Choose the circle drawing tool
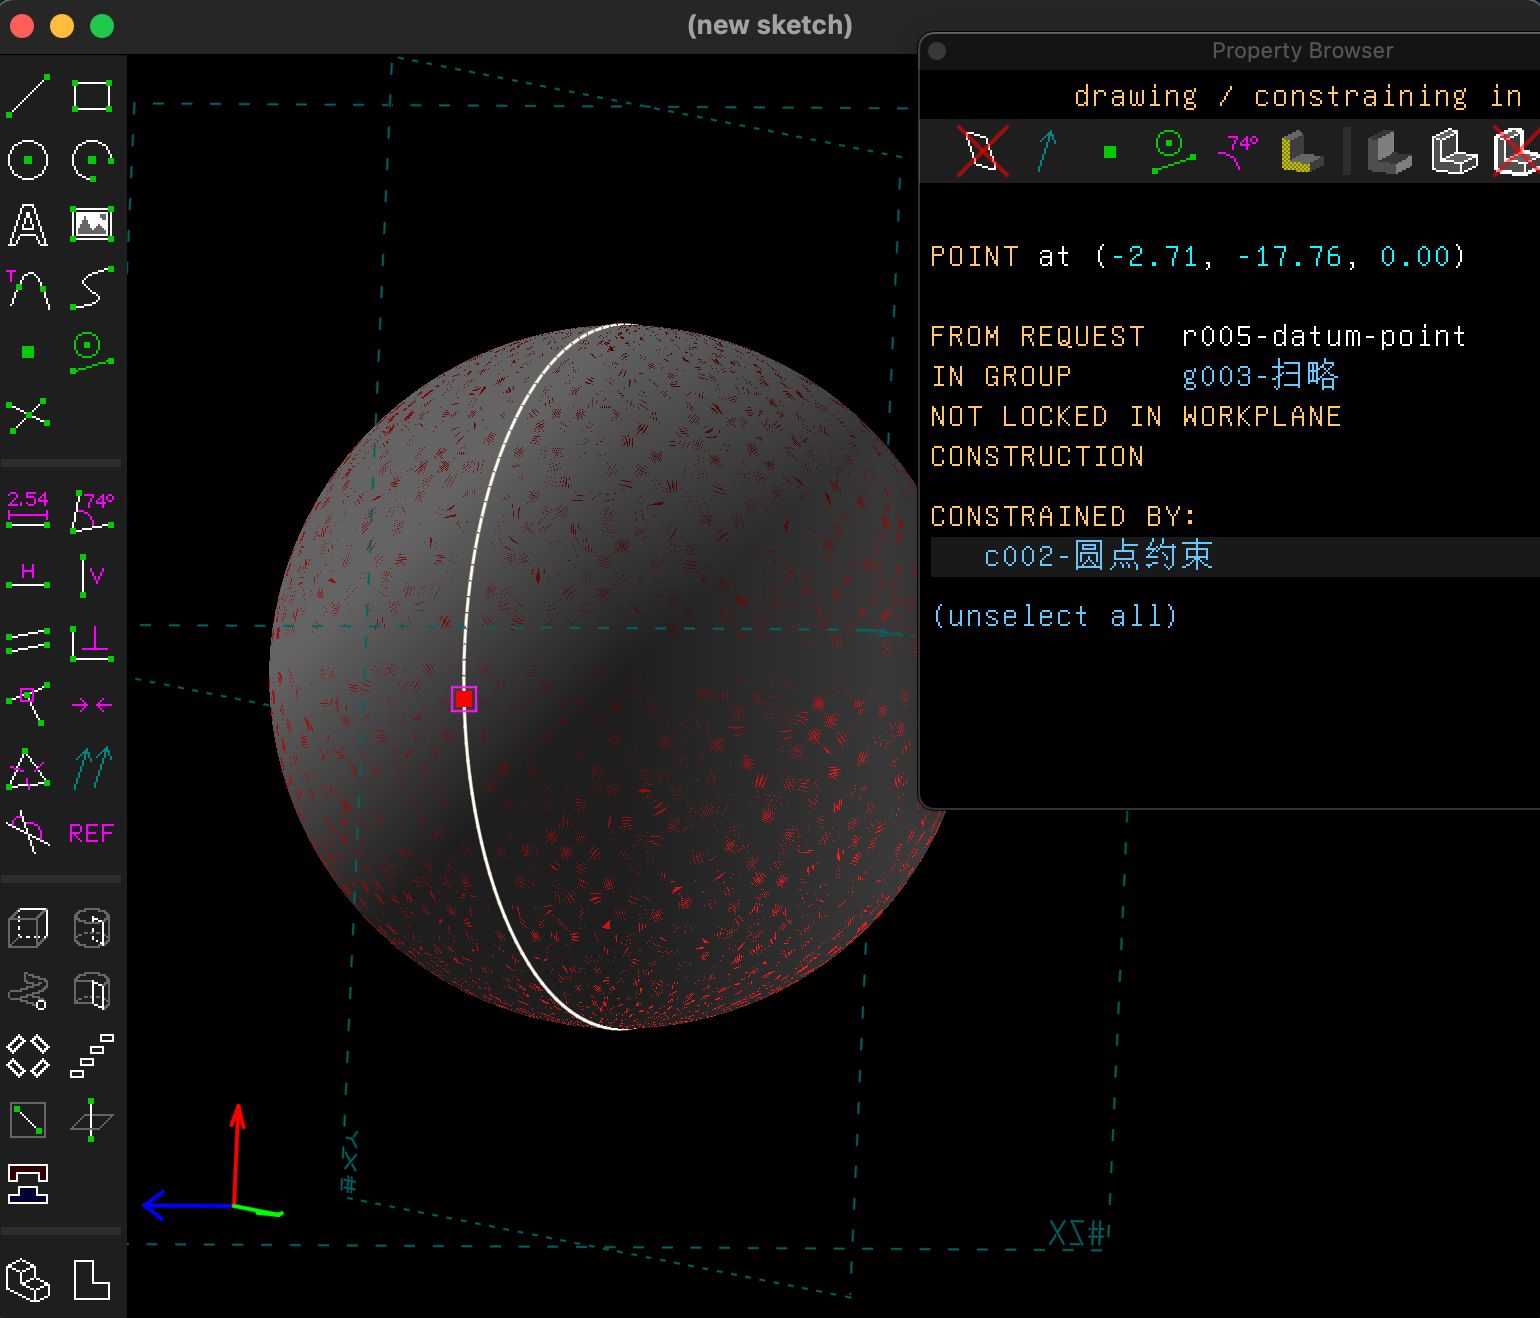 coord(28,160)
